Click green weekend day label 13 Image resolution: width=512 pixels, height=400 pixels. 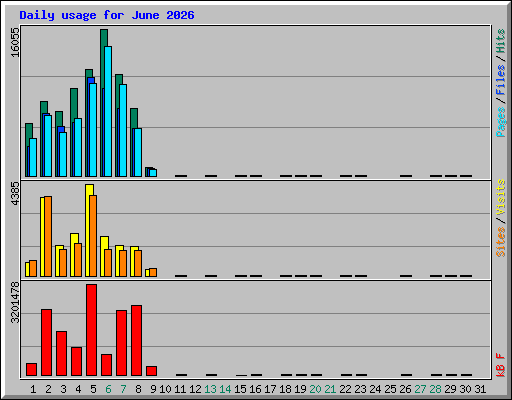point(210,389)
